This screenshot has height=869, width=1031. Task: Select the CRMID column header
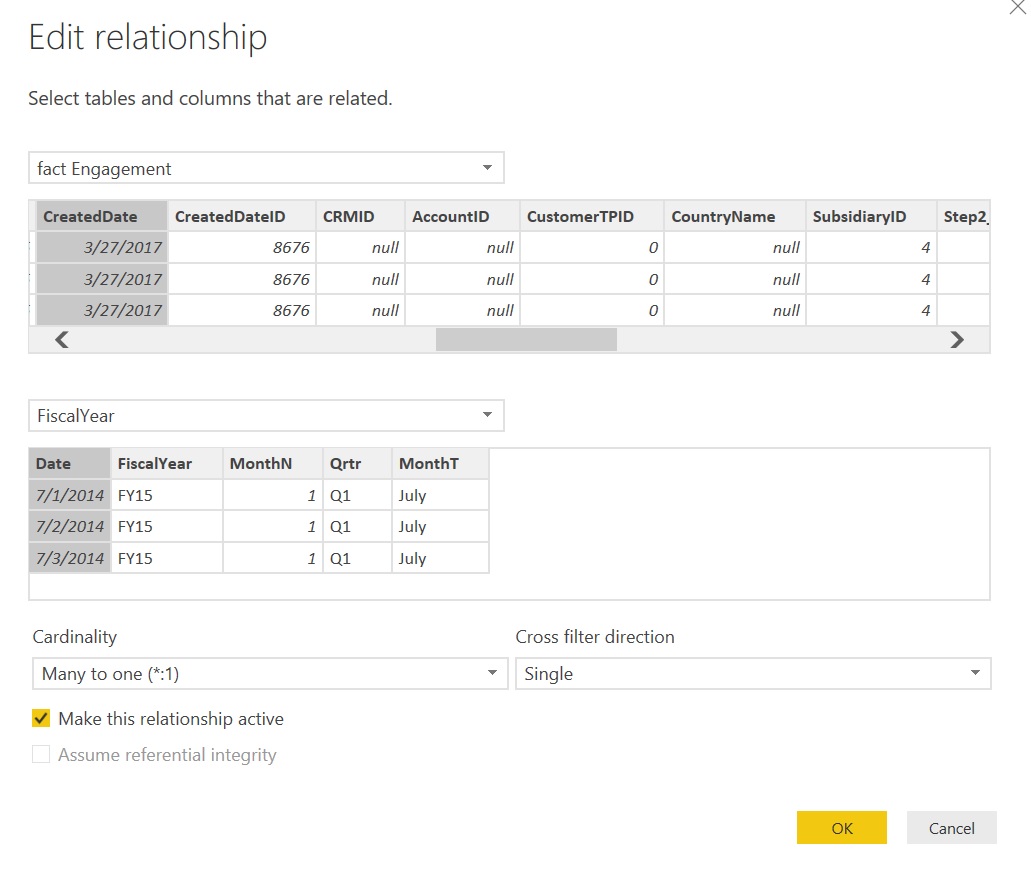point(360,216)
